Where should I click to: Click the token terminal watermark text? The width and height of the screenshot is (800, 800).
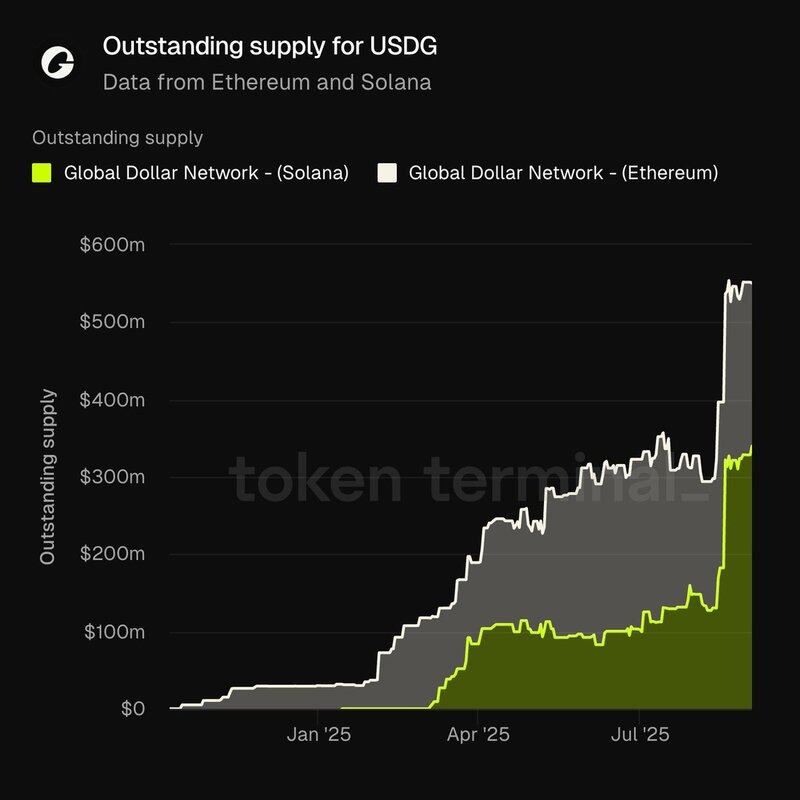tap(469, 479)
